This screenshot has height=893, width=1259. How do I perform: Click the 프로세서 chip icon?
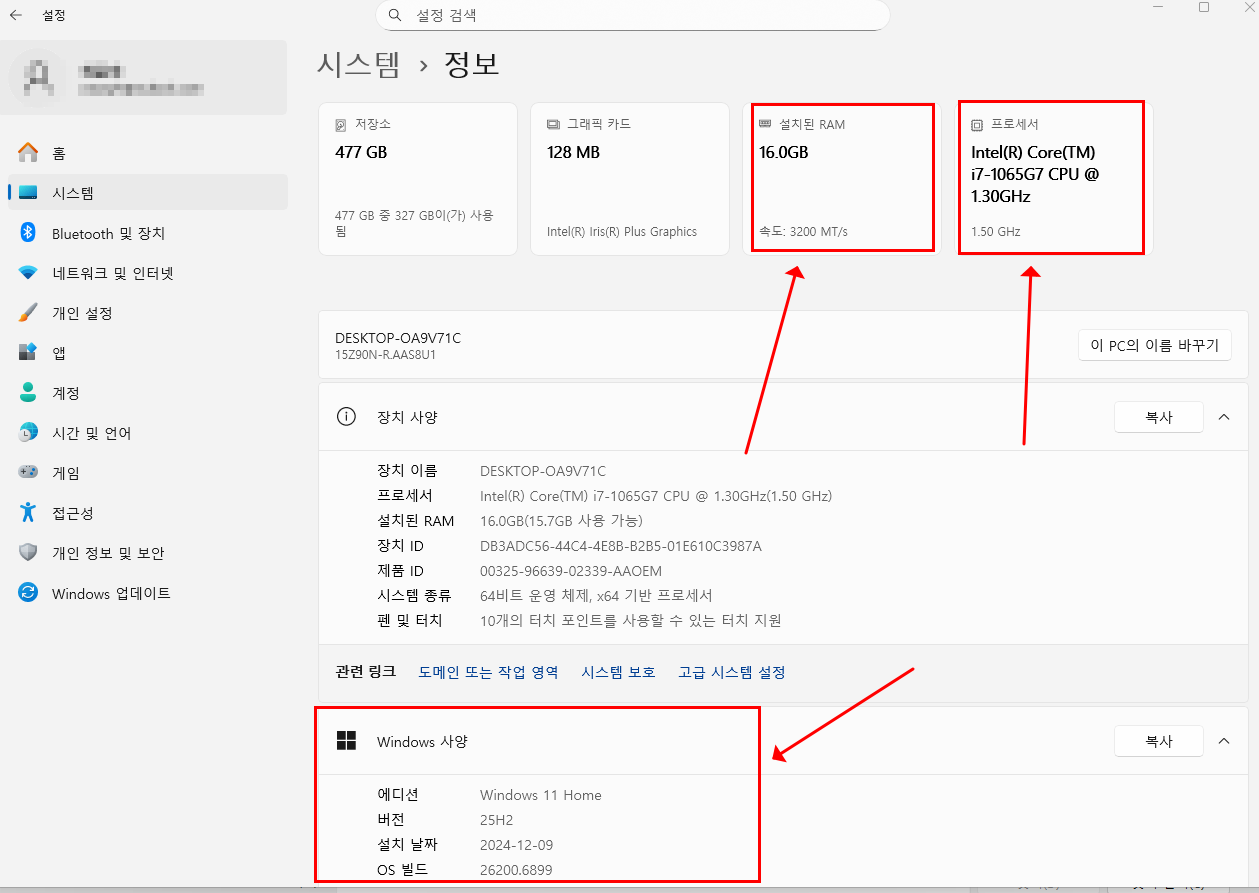coord(977,125)
